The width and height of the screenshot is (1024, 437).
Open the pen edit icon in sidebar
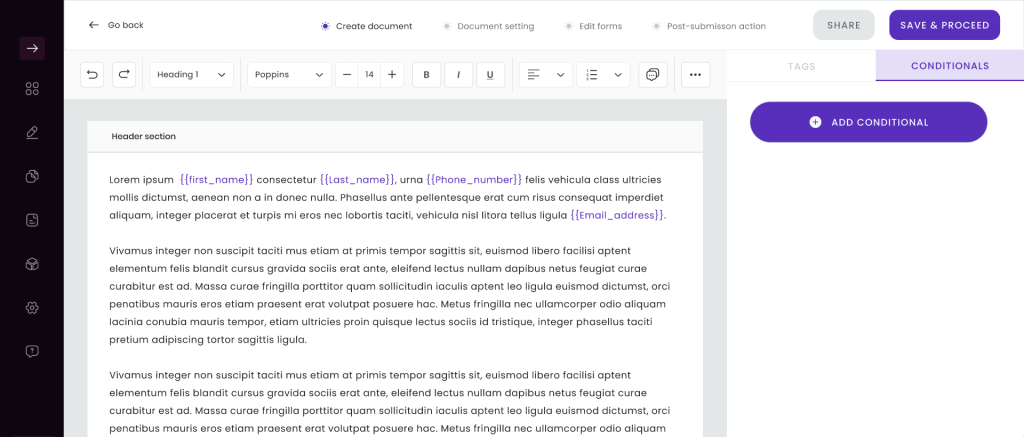click(x=32, y=133)
